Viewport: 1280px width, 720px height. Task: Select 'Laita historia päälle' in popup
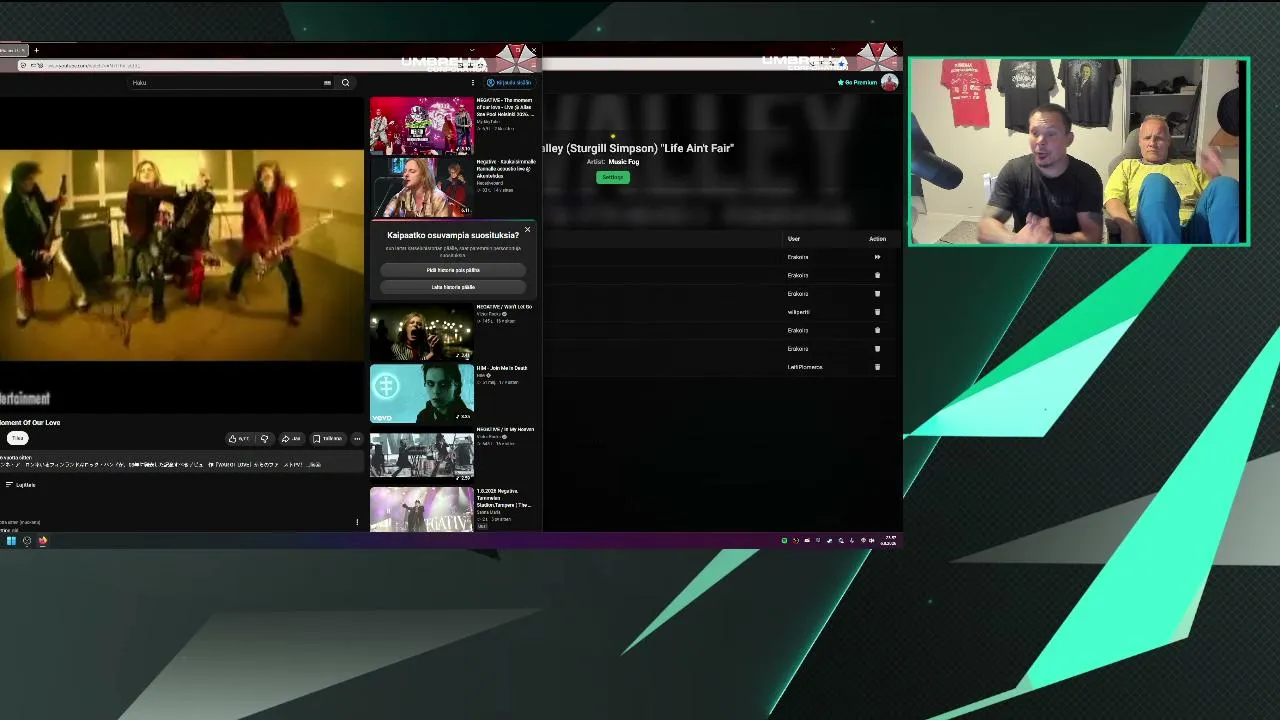pyautogui.click(x=453, y=287)
